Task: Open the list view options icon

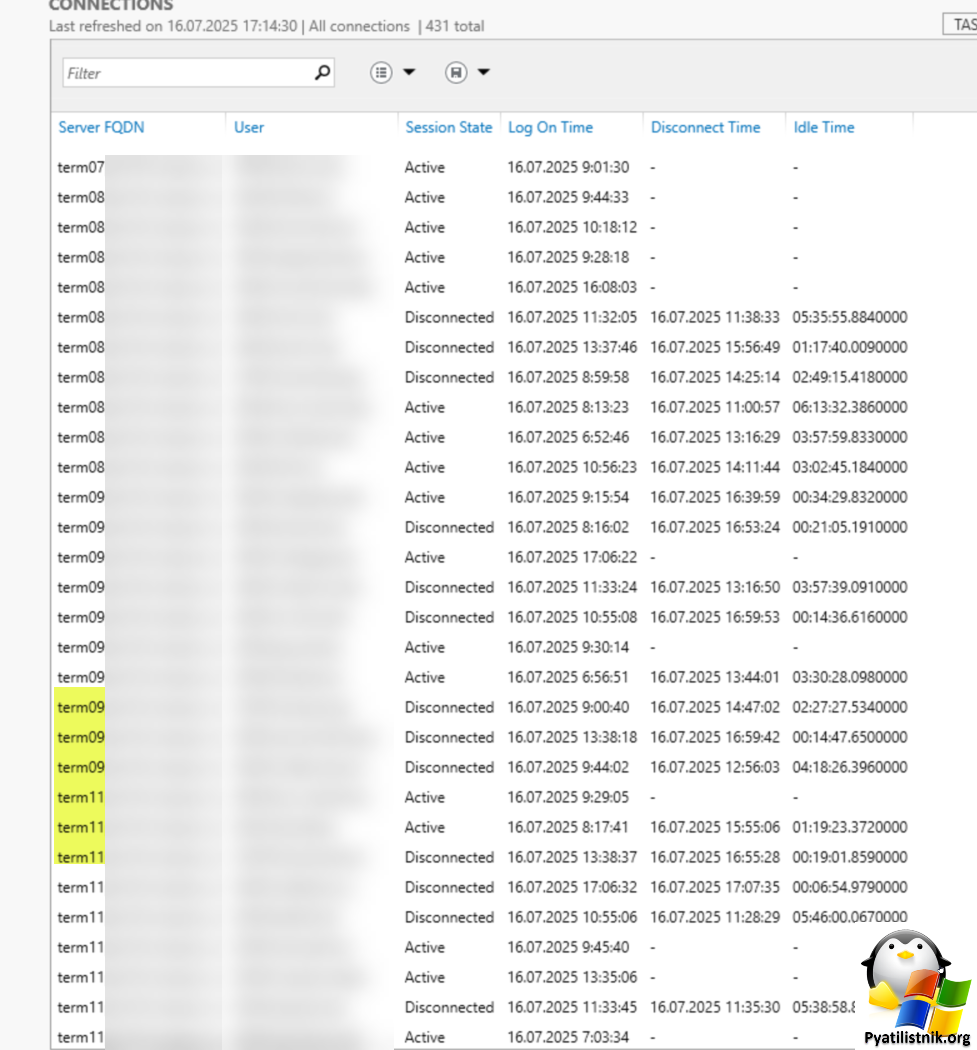Action: pos(381,72)
